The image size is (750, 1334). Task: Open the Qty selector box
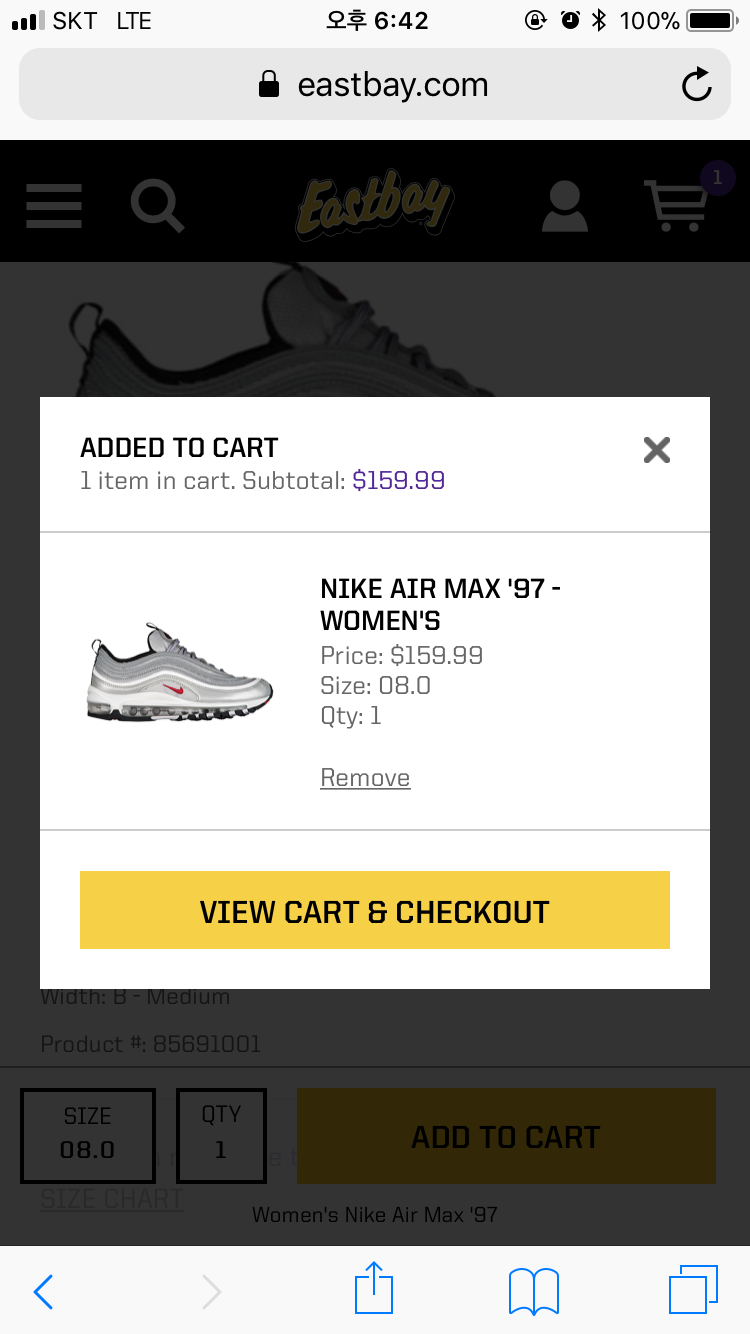point(221,1134)
